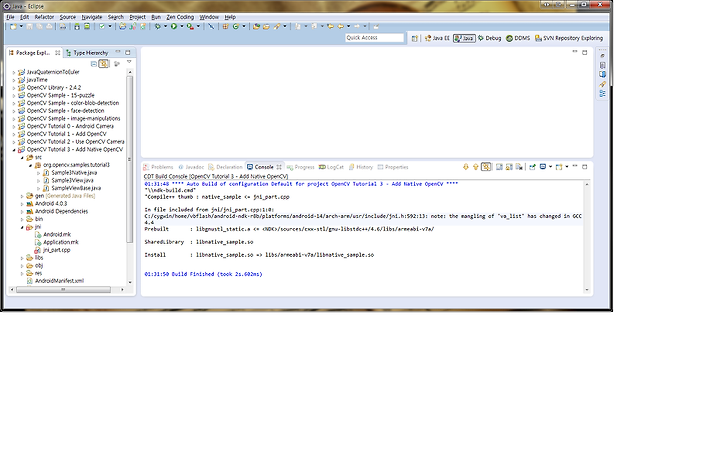Click the Outline icon in right trim
Screen dimensions: 720x464
pos(602,94)
